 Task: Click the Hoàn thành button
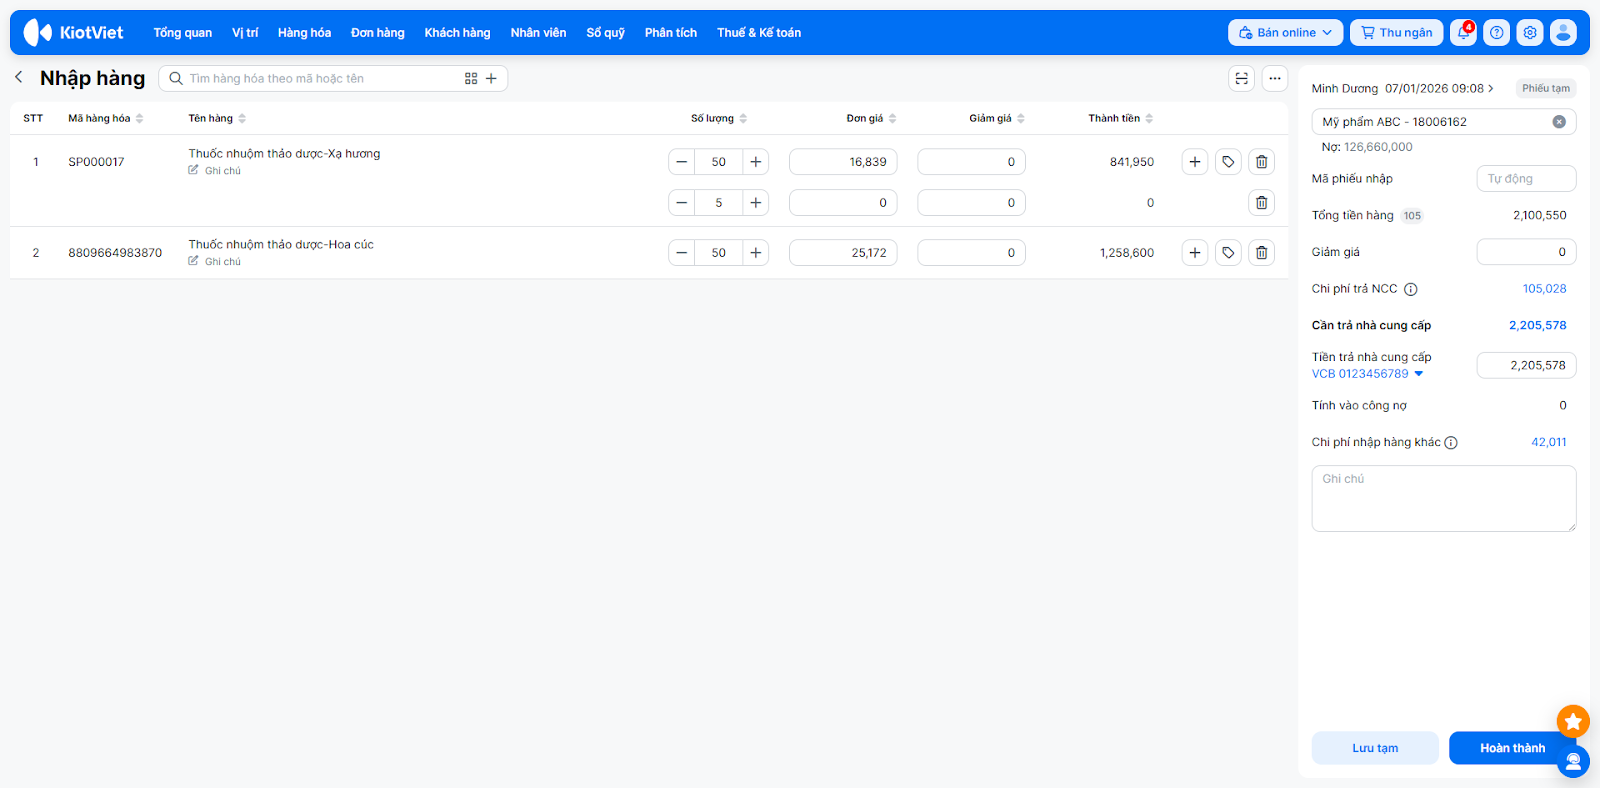1512,748
